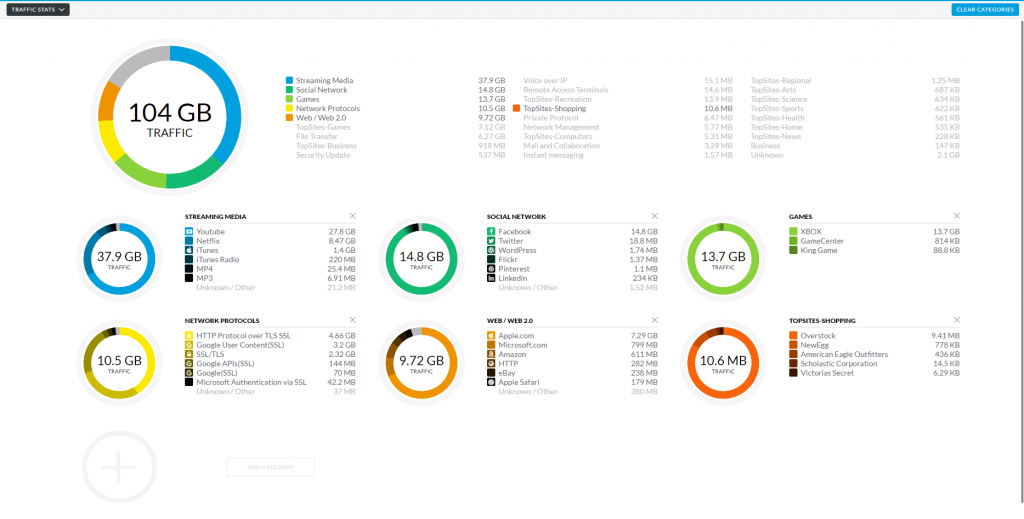Close the Streaming Media category panel
Screen dimensions: 1024x519
click(352, 216)
